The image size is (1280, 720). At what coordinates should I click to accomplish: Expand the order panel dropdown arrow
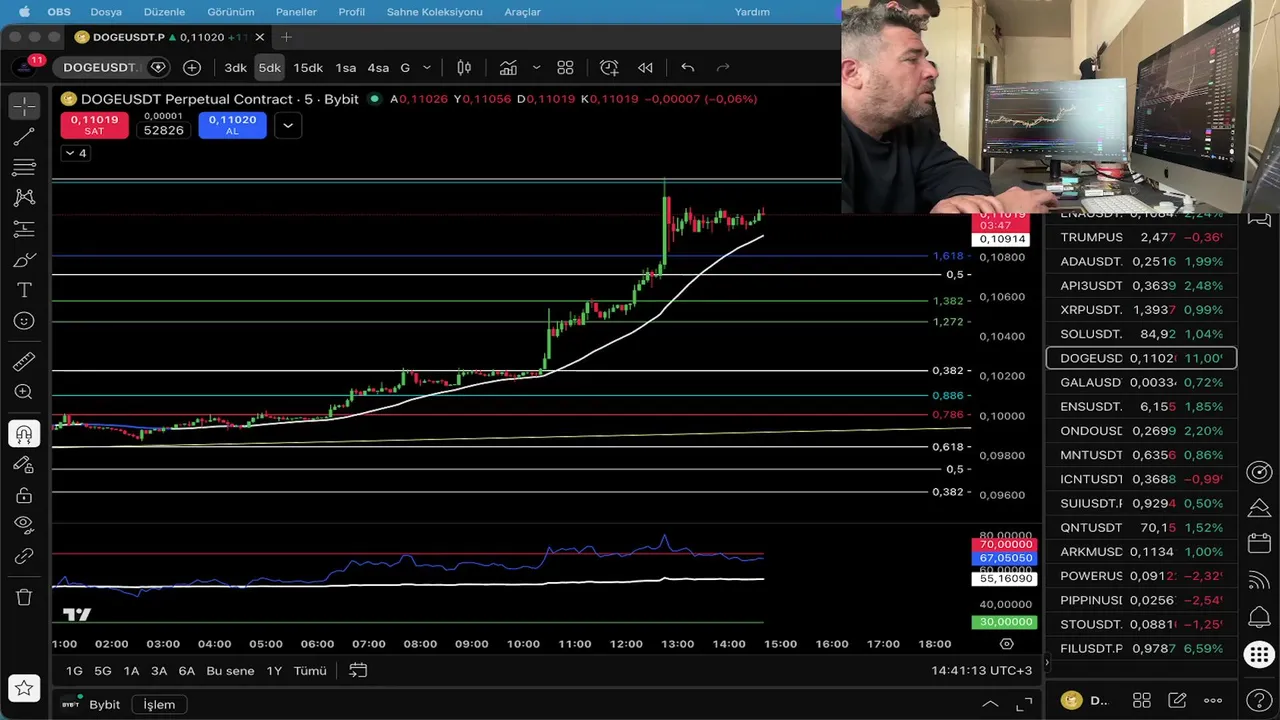coord(288,126)
